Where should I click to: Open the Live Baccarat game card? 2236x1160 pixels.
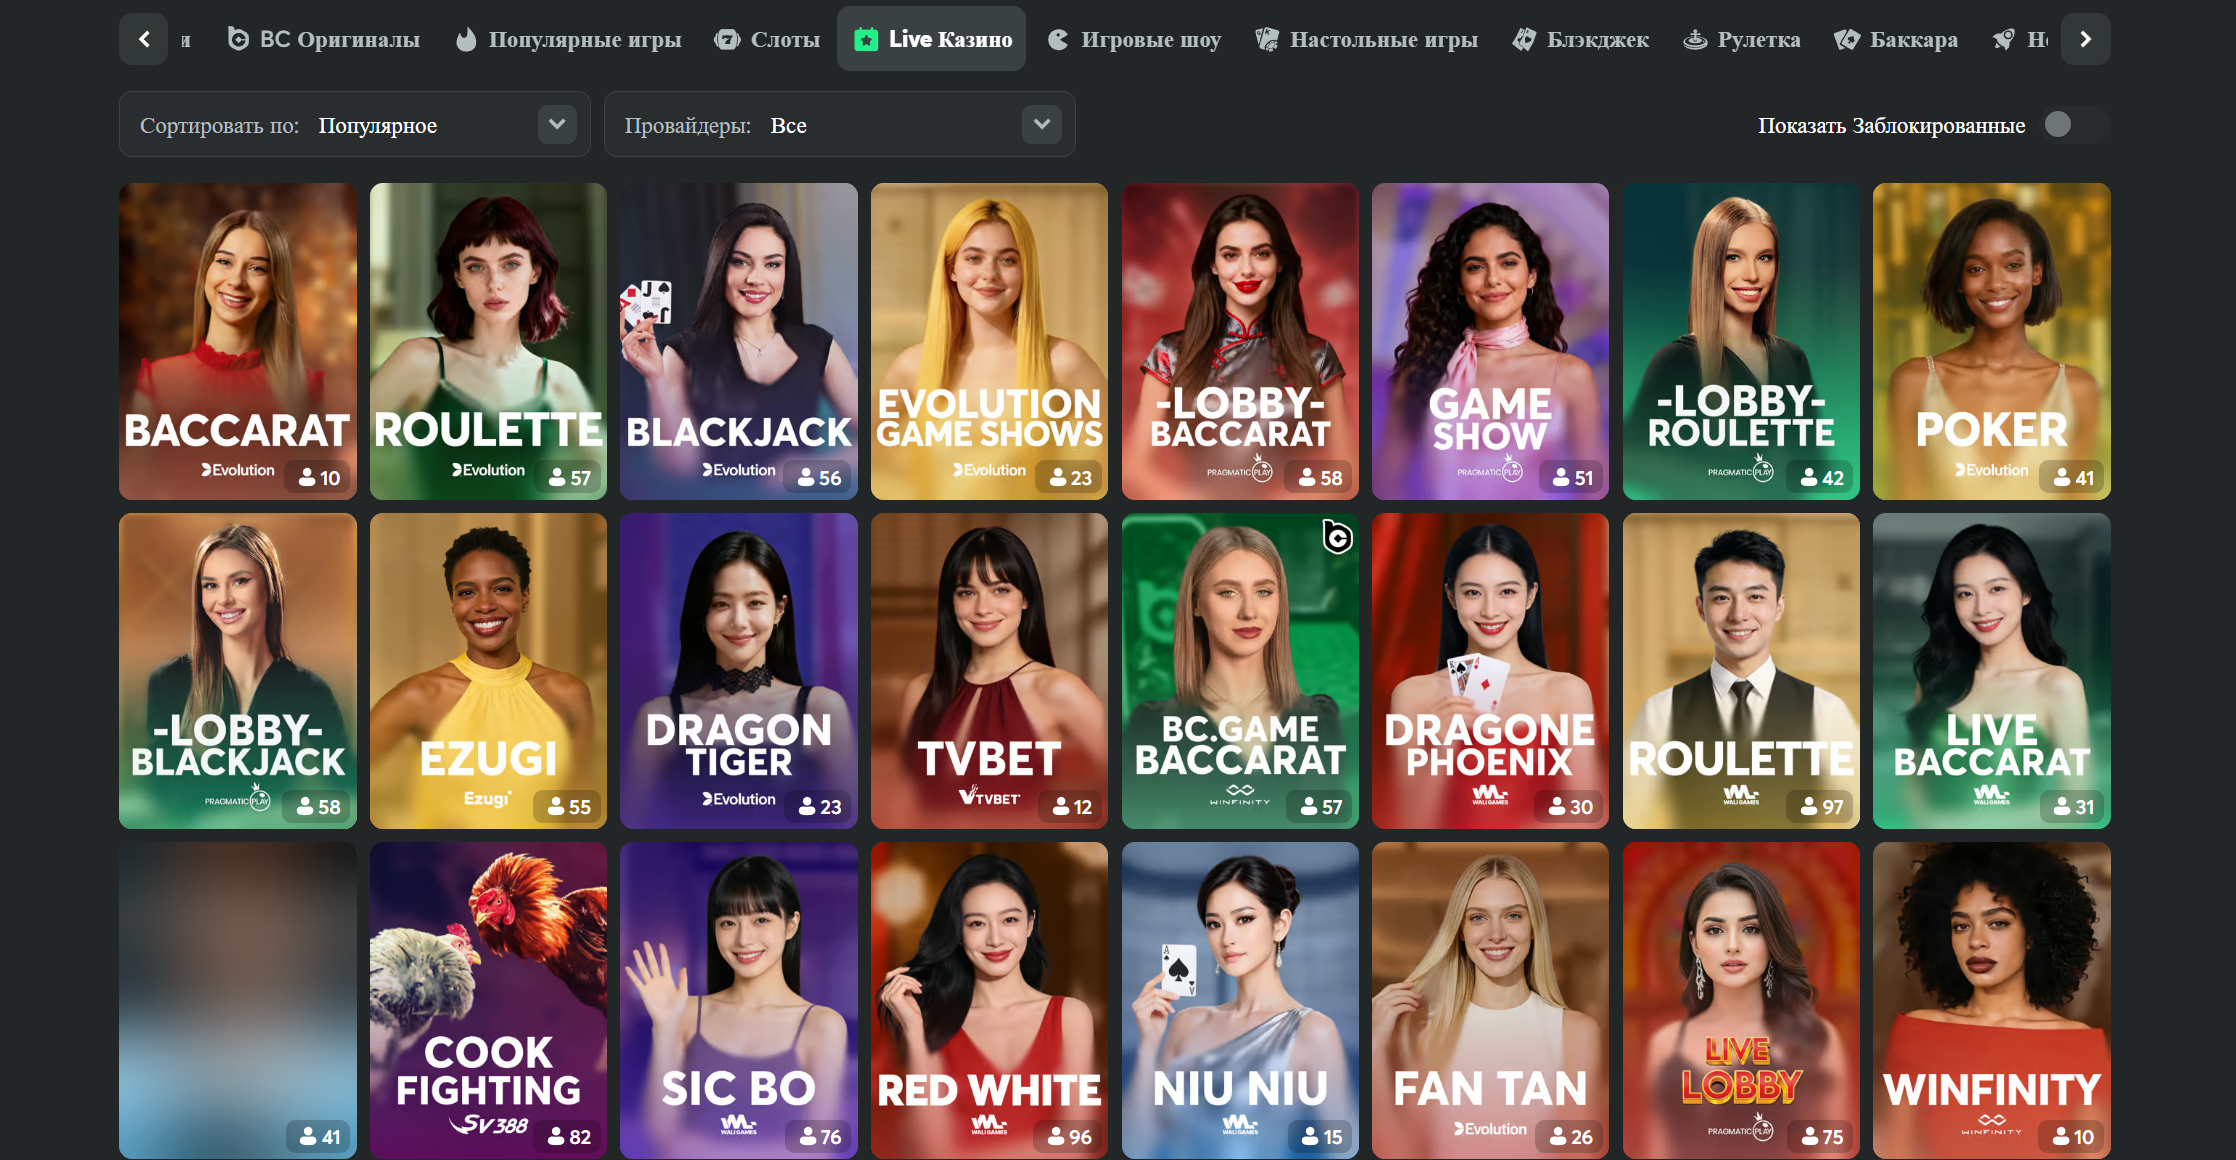coord(1992,671)
